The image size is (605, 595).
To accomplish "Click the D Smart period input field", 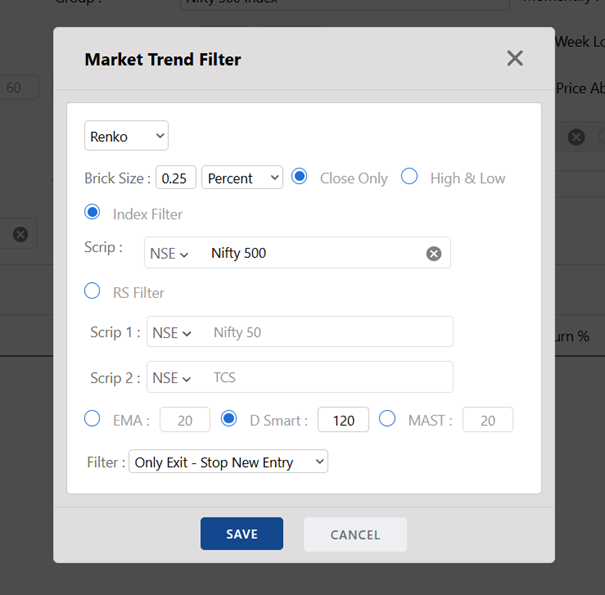I will coord(343,420).
